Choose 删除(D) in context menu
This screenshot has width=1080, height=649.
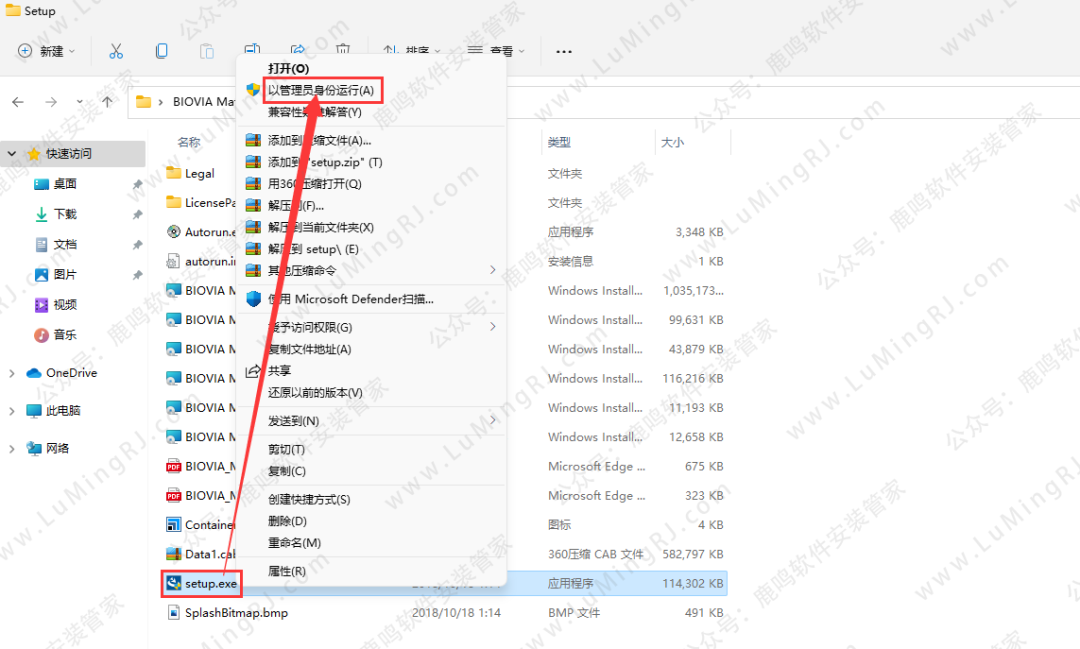pos(287,522)
